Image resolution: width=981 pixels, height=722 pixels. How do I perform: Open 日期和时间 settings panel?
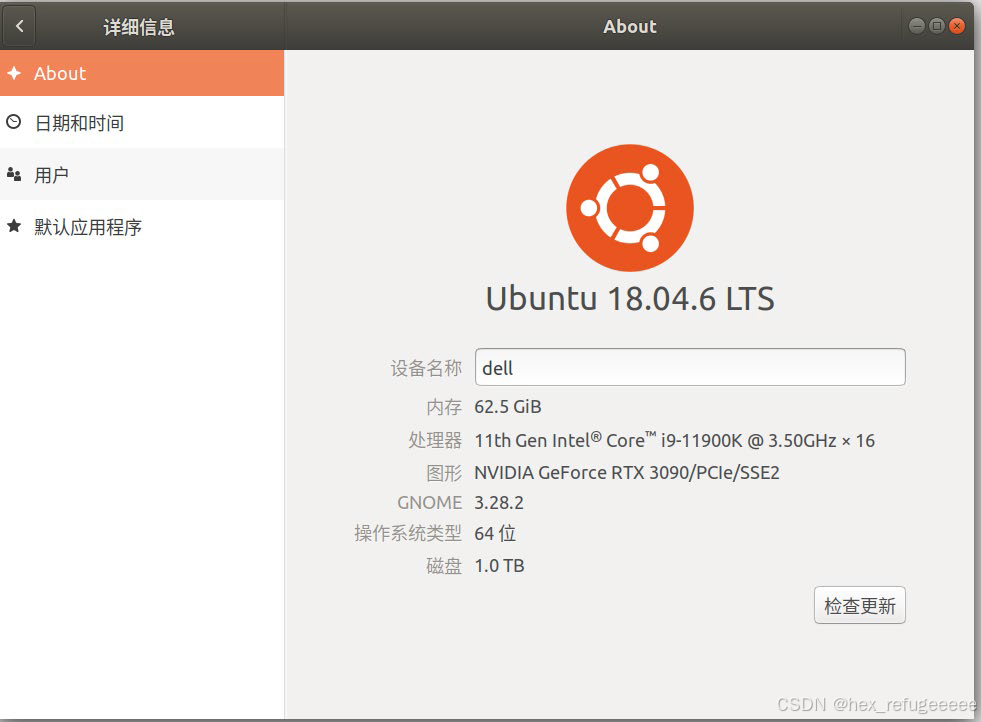(x=142, y=123)
